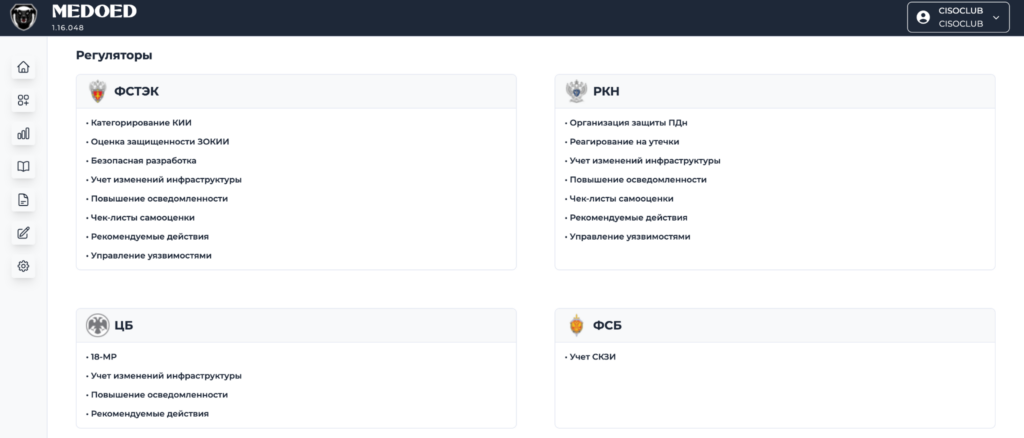Open 18-МР under ЦБ
This screenshot has width=1024, height=438.
[101, 357]
